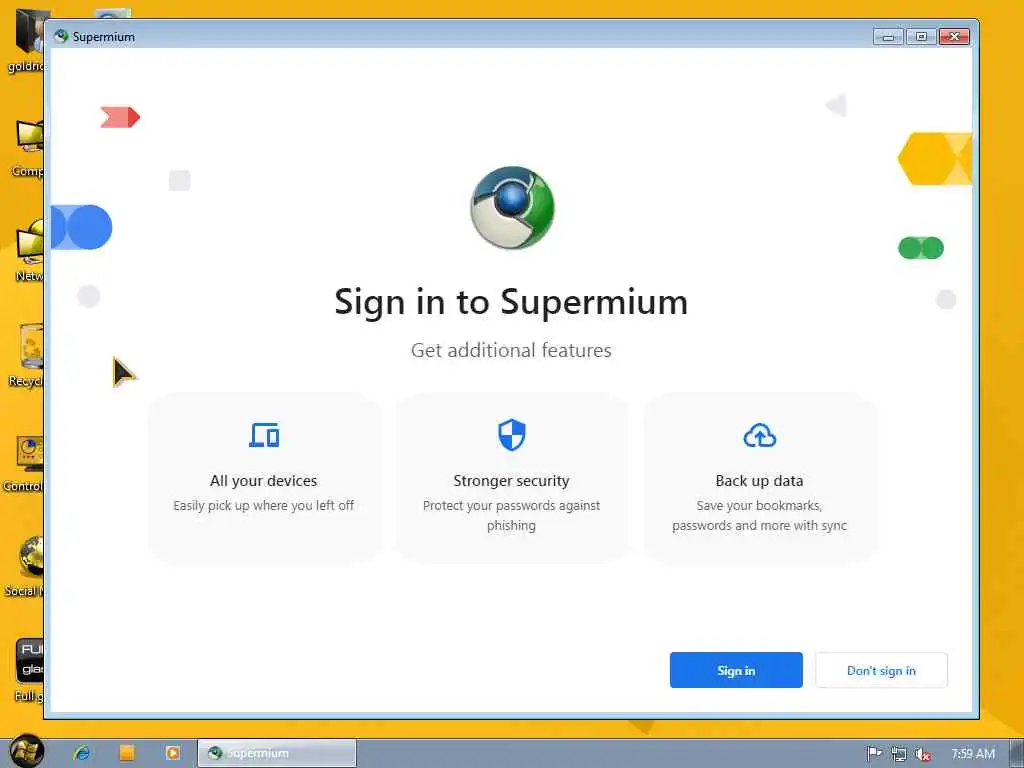Click the Computer desktop icon
Viewport: 1024px width, 768px height.
coord(28,148)
